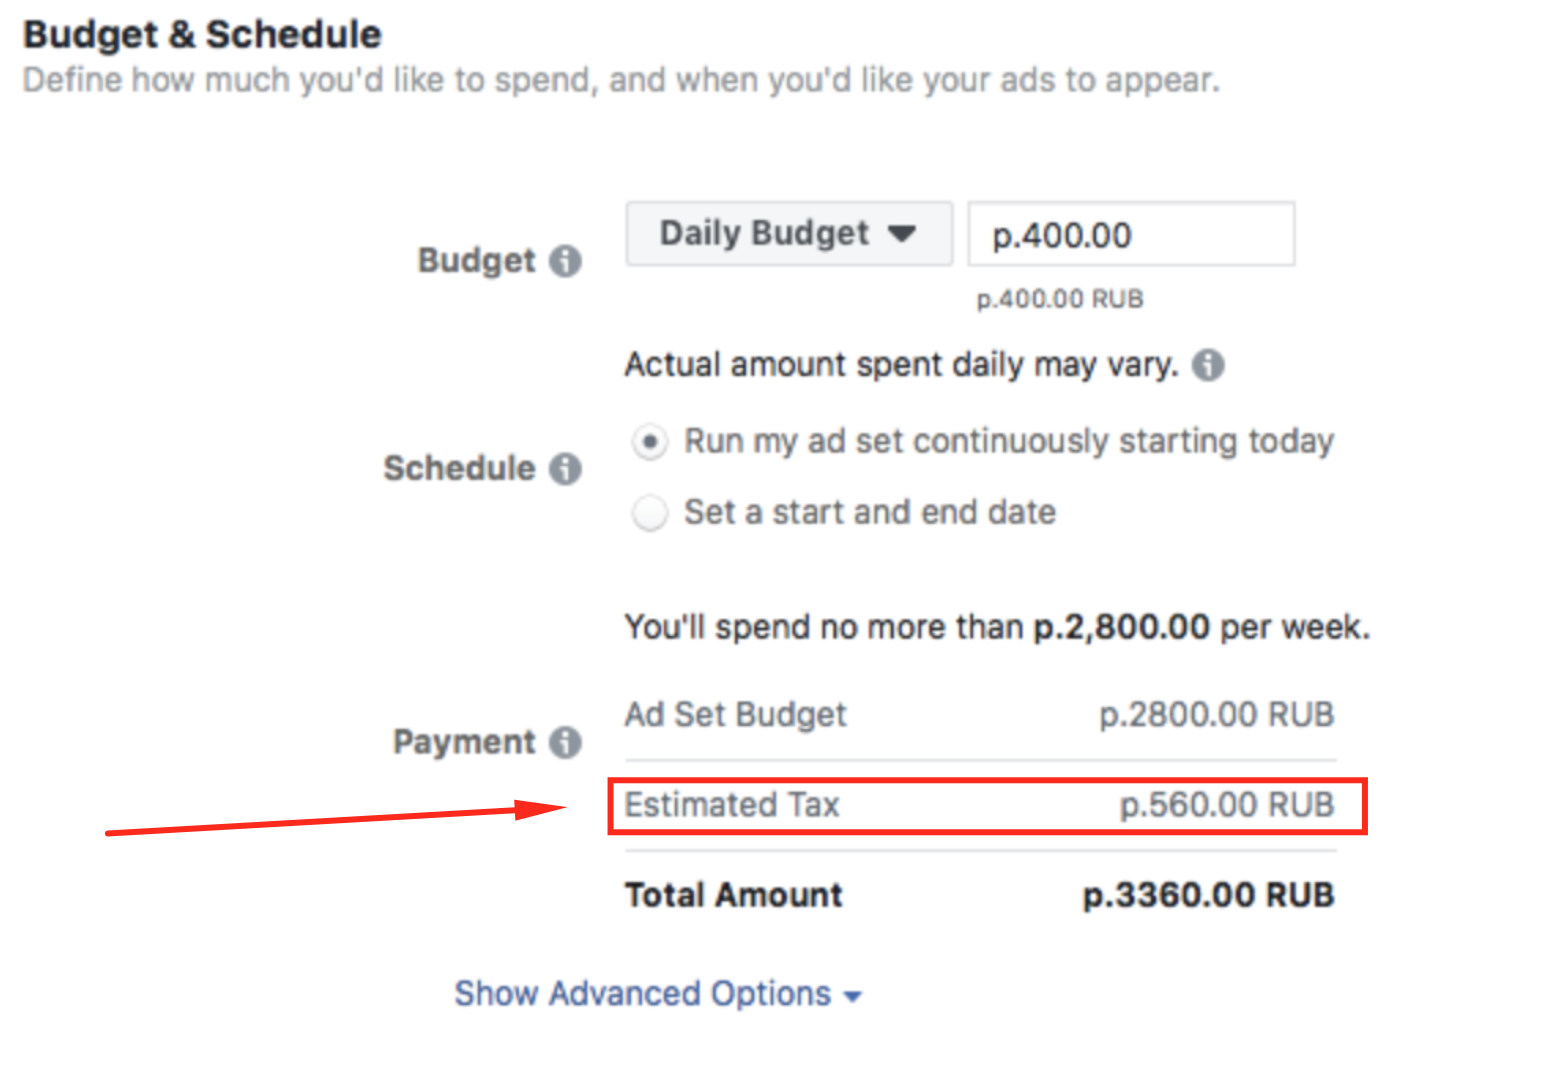
Task: Click the info icon beside Budget label
Action: pyautogui.click(x=565, y=261)
